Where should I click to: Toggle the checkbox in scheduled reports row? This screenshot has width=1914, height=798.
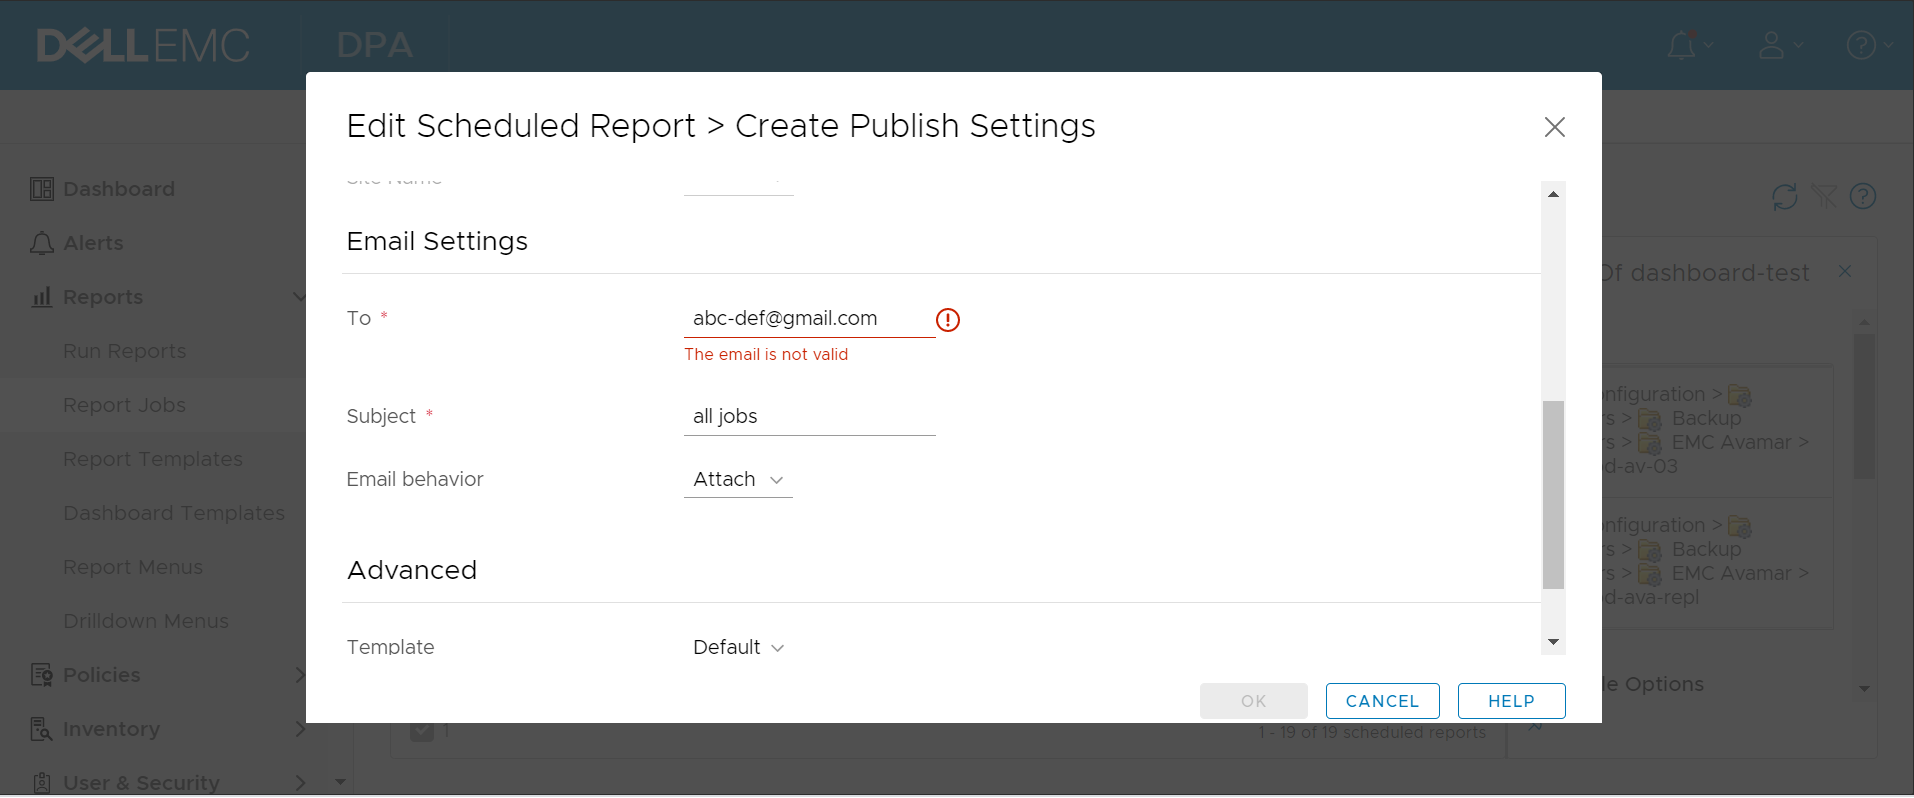pos(422,731)
